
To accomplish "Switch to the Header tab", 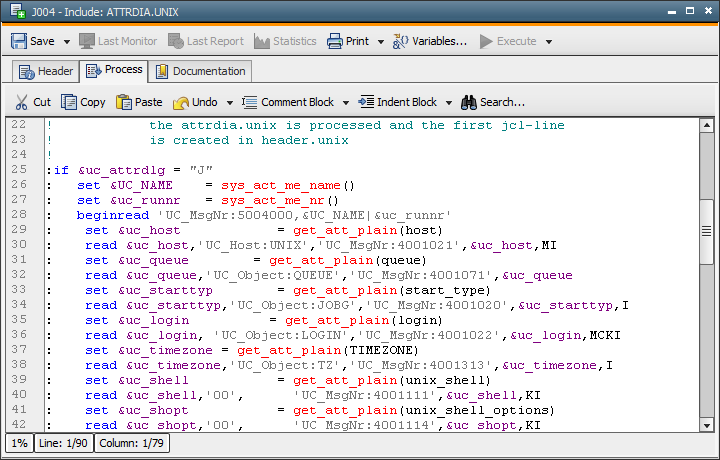I will tap(45, 71).
